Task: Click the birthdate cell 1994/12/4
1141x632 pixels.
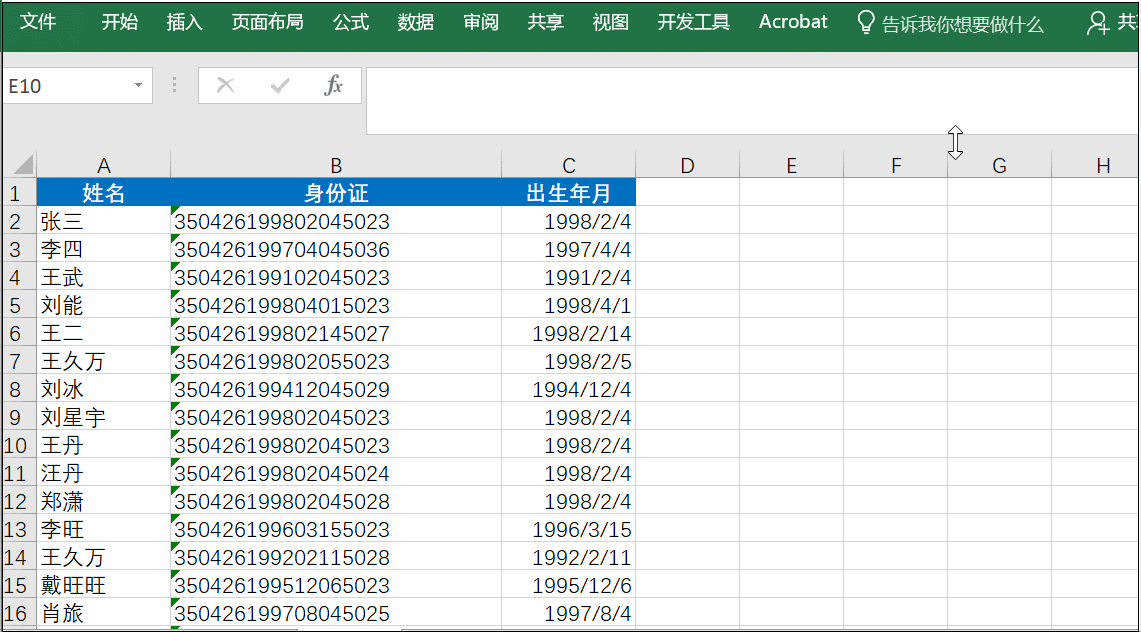Action: pos(568,389)
